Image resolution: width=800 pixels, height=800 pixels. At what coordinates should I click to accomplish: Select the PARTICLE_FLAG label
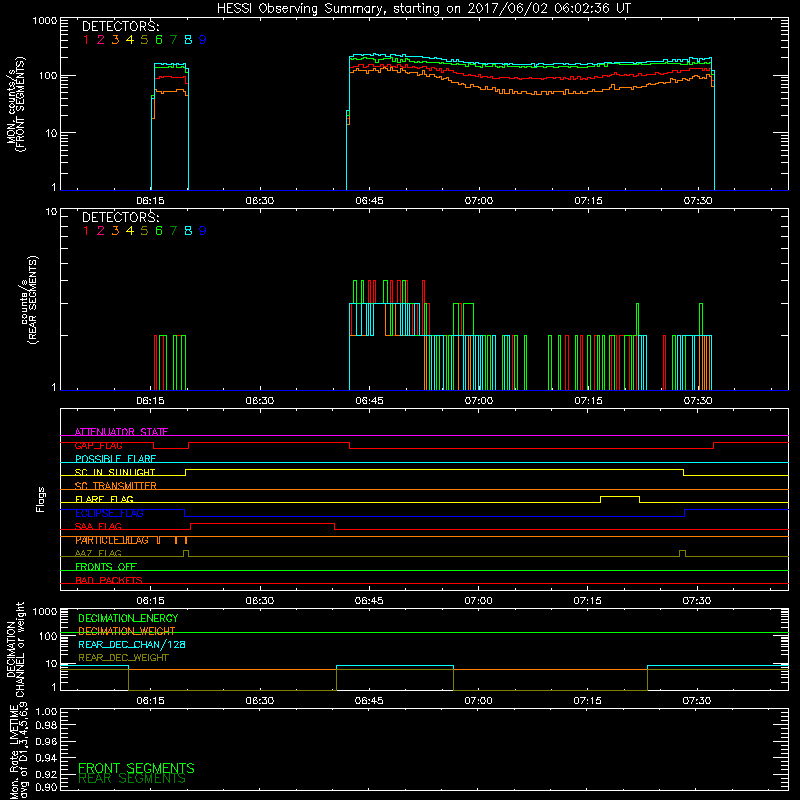(x=112, y=540)
